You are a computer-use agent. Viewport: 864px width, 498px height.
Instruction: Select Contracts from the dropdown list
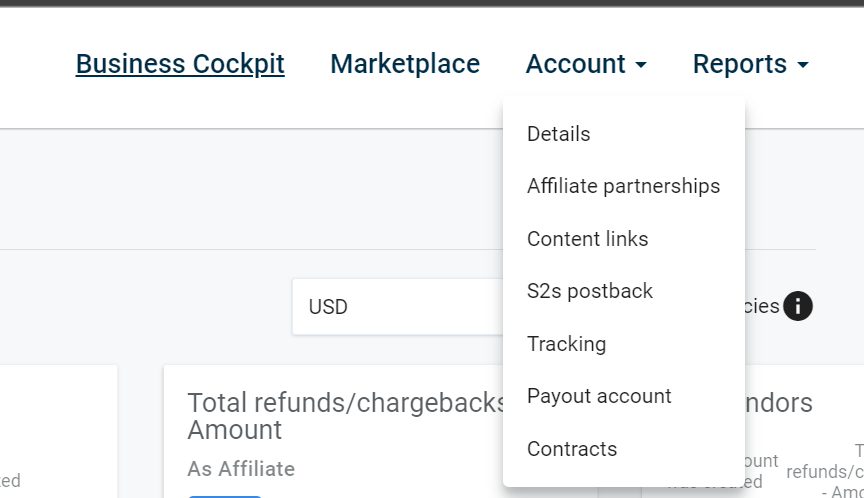572,449
